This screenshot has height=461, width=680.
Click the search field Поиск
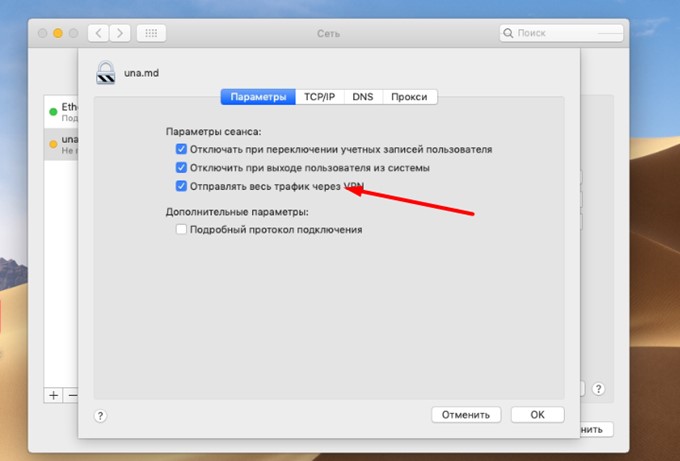561,33
